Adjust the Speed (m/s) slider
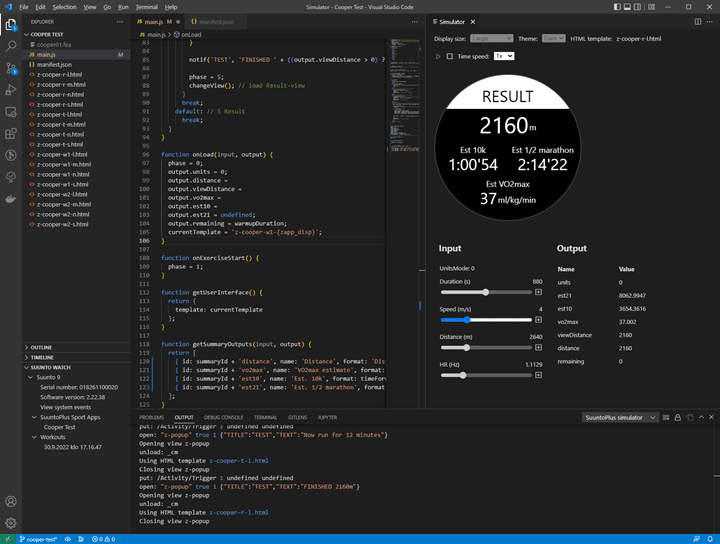 point(486,320)
